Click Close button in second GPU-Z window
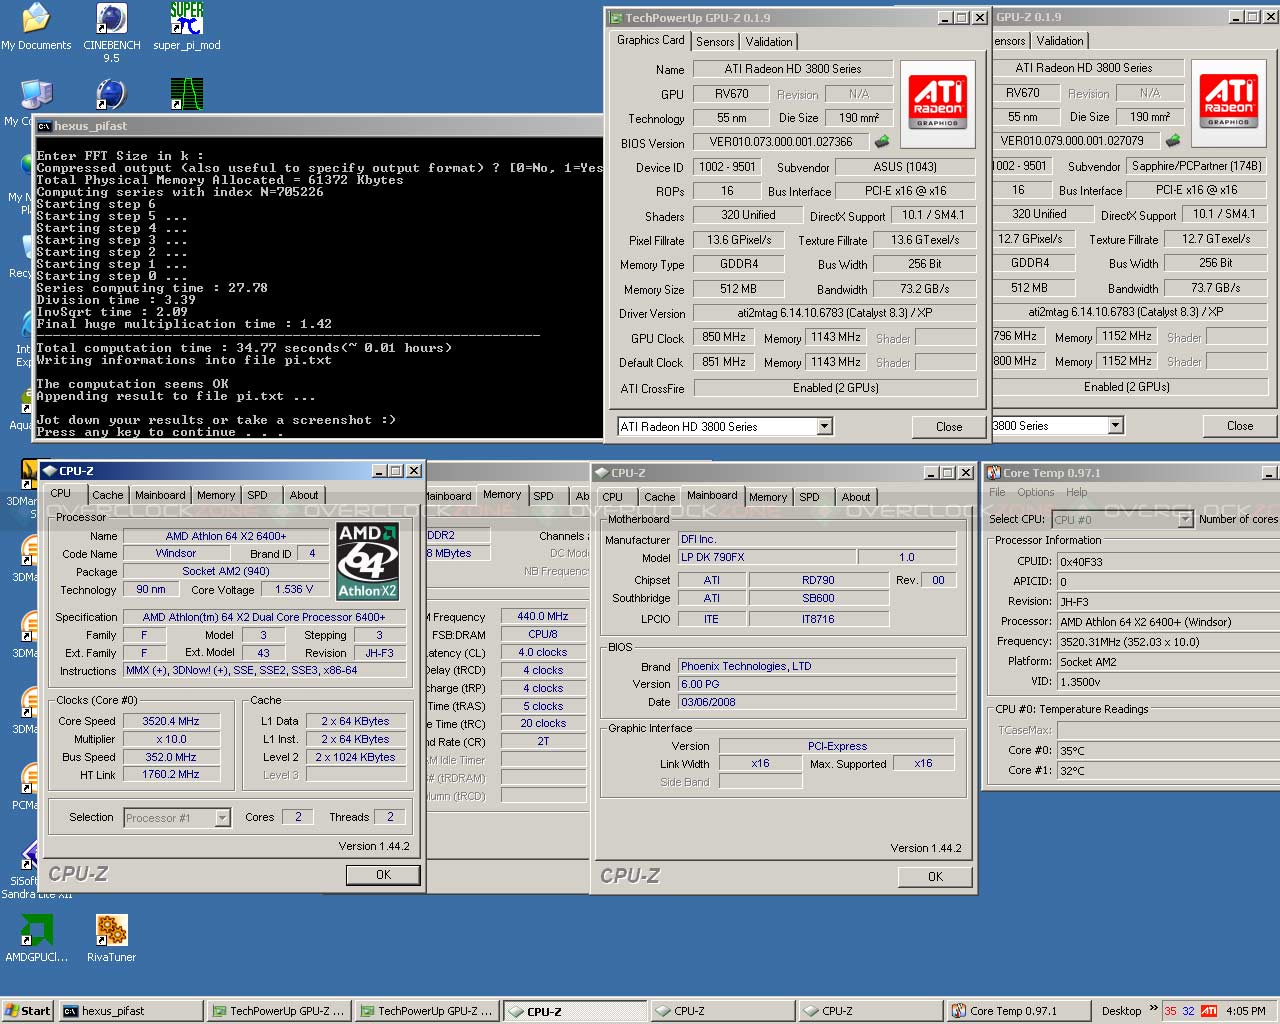The width and height of the screenshot is (1280, 1024). pyautogui.click(x=1240, y=426)
